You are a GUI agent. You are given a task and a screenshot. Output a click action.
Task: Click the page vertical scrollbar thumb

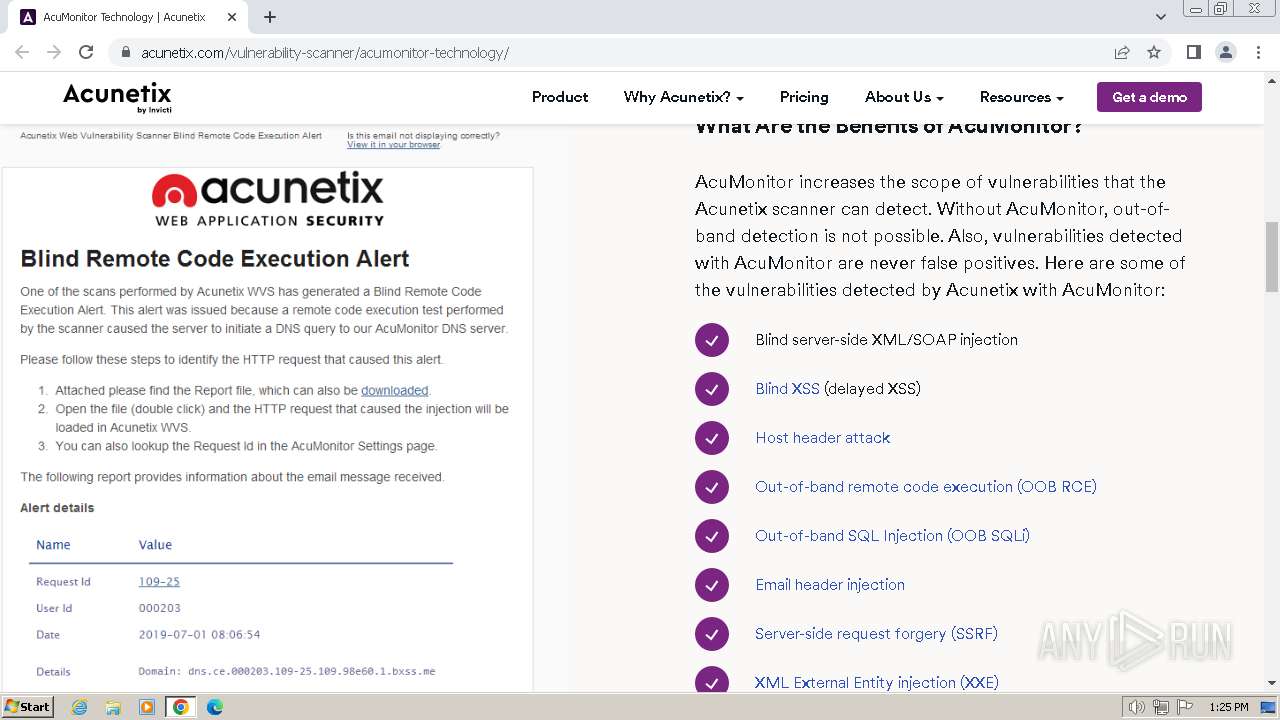point(1271,259)
